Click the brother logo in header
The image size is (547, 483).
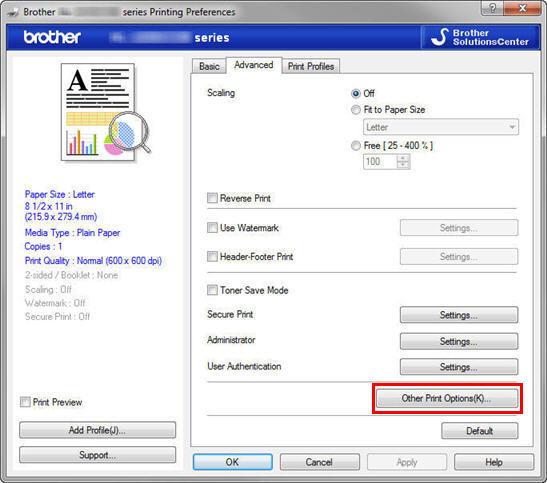click(52, 37)
